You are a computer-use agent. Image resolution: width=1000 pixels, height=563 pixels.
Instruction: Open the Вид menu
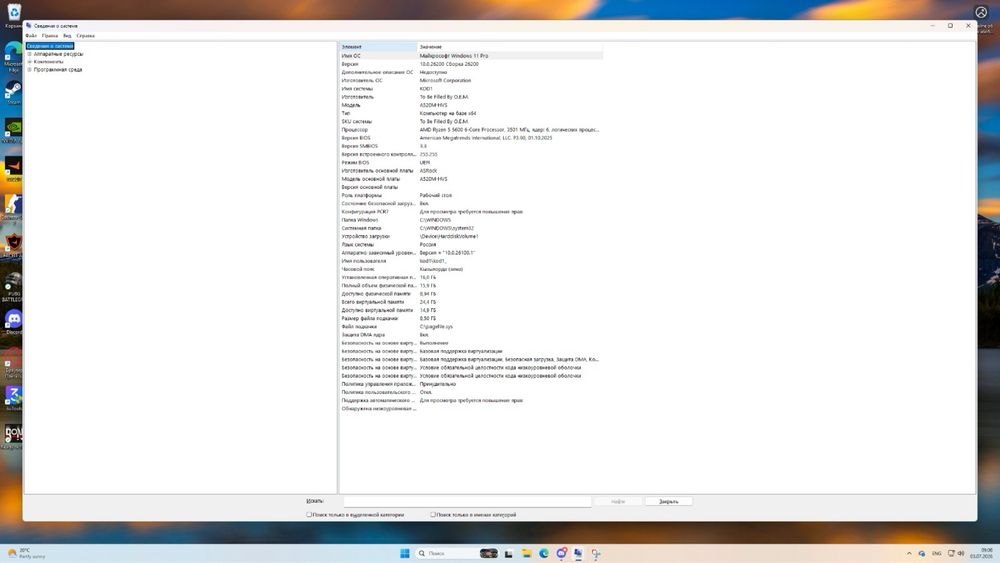pos(67,36)
